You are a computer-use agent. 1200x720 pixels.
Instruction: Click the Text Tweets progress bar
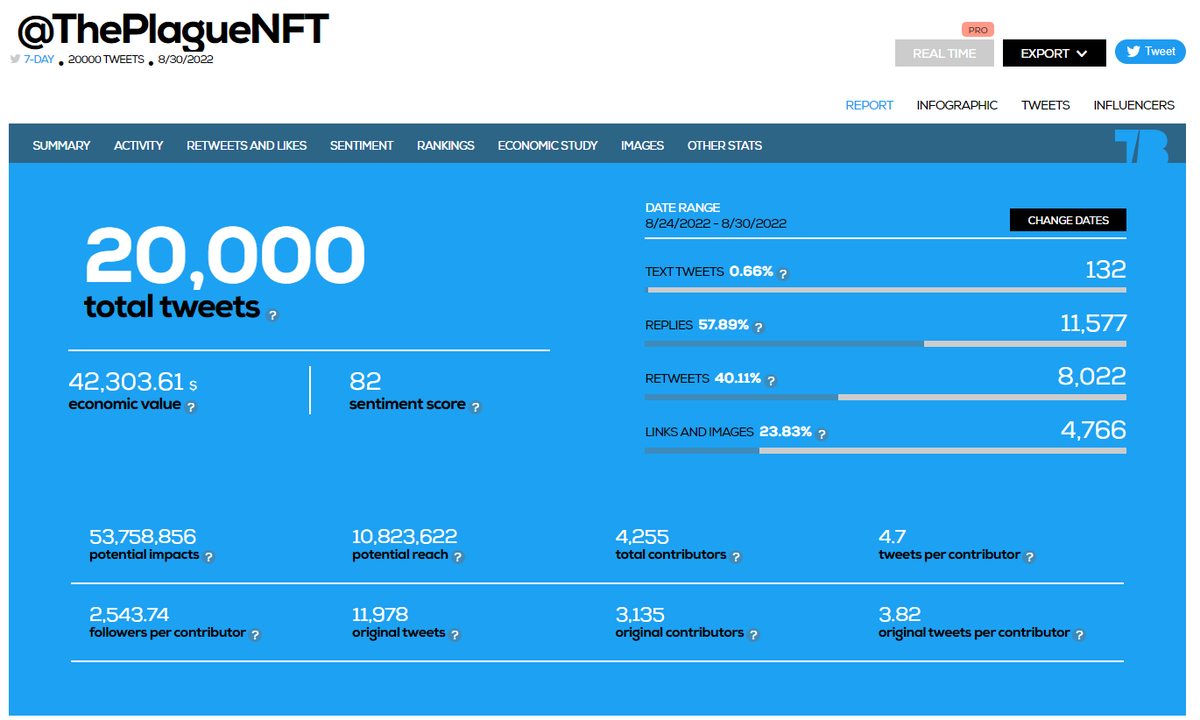pyautogui.click(x=886, y=289)
